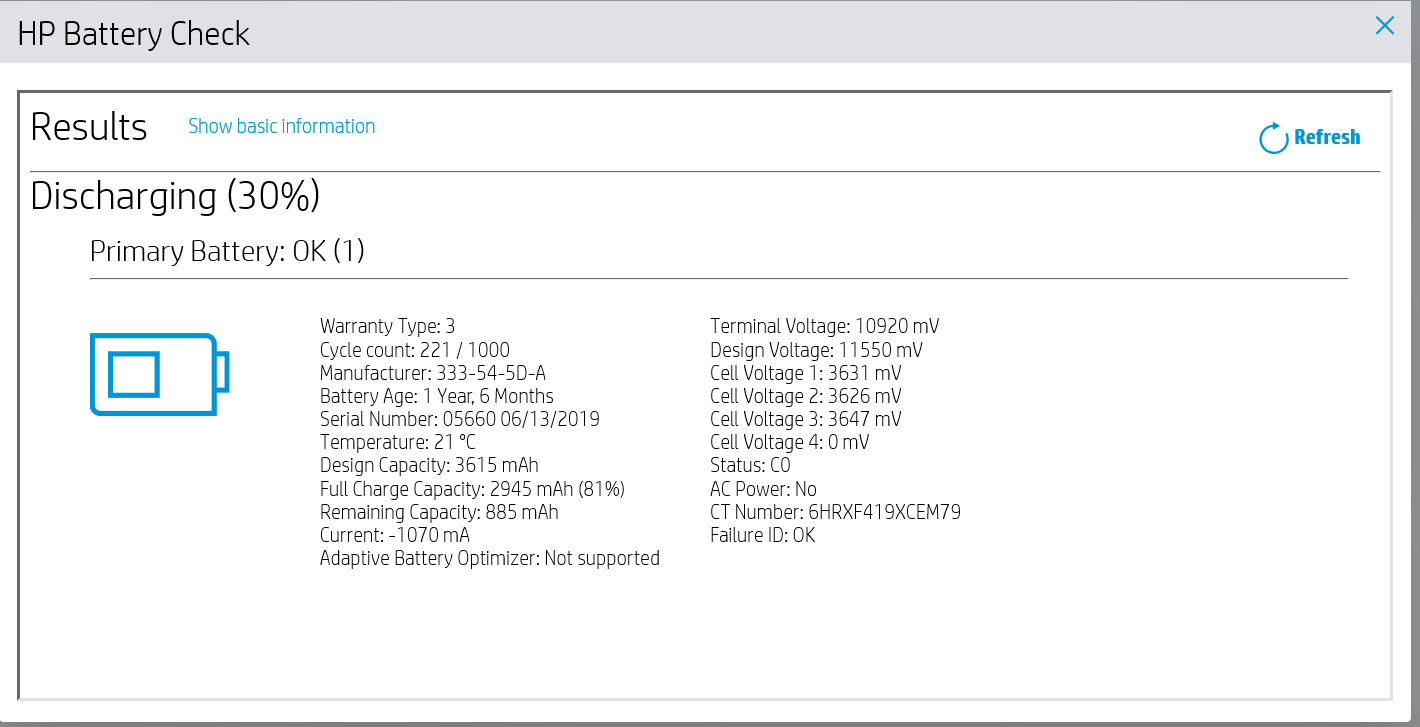Viewport: 1420px width, 727px height.
Task: Click the Refresh circular arrow icon
Action: pyautogui.click(x=1273, y=138)
